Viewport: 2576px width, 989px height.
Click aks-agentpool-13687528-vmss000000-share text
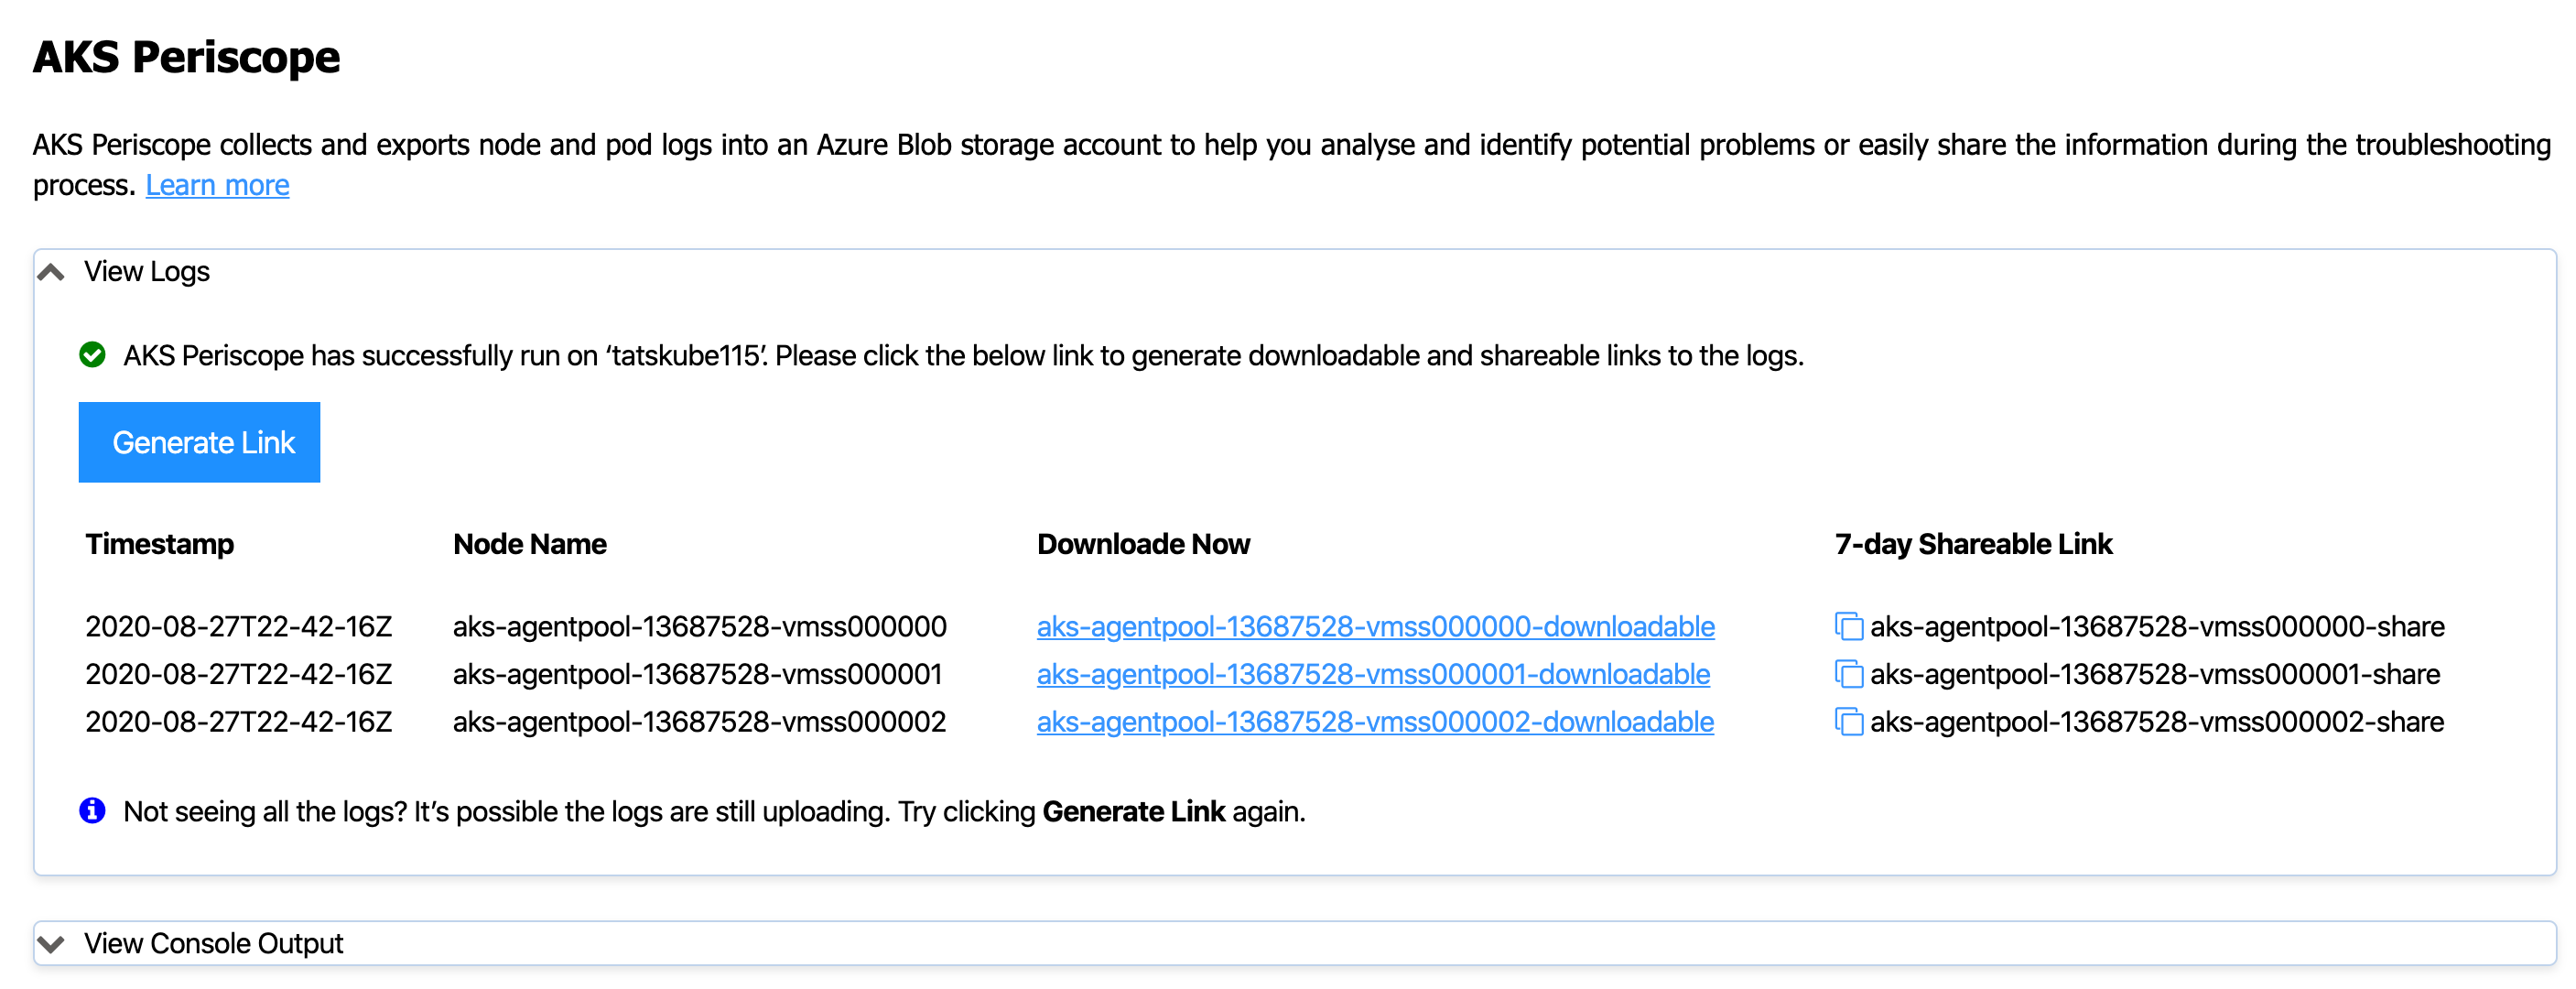(x=2157, y=627)
